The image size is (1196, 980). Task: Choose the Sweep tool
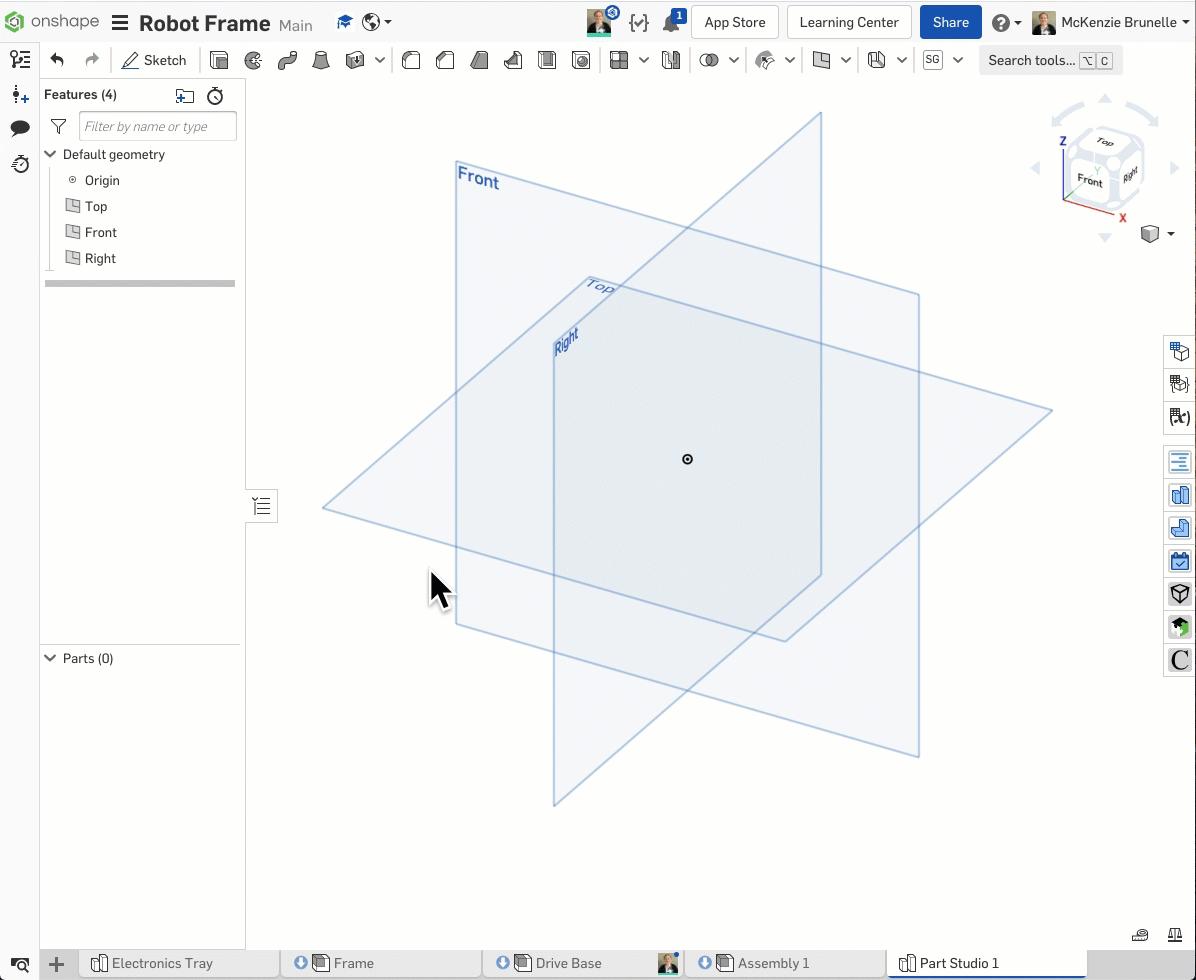[x=287, y=61]
